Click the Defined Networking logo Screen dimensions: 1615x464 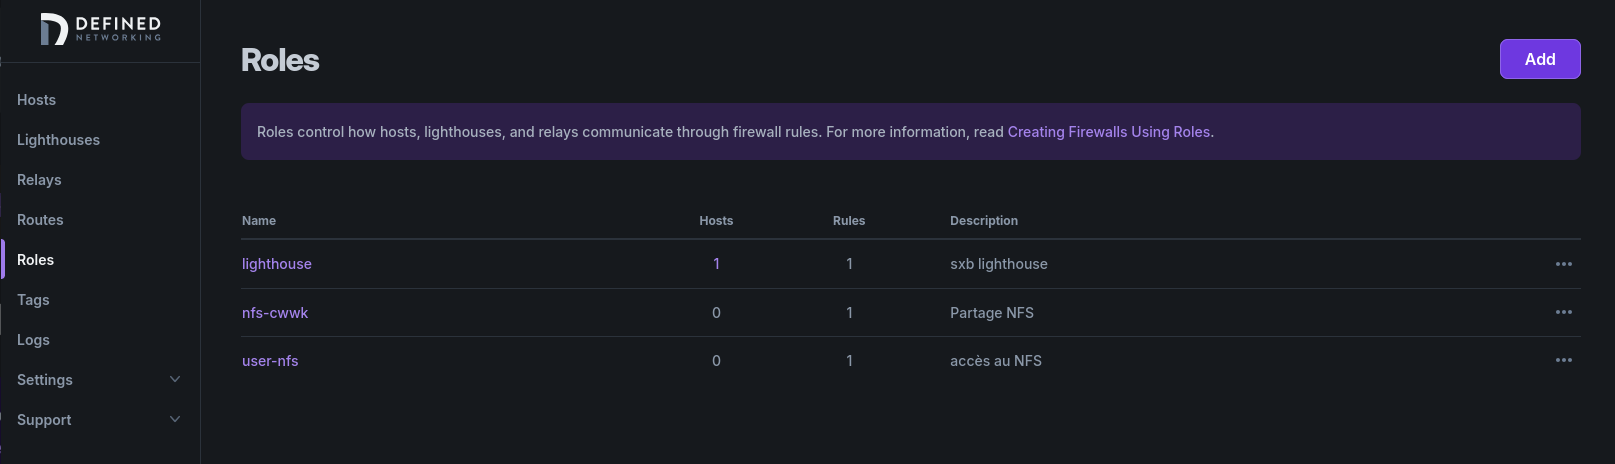[100, 29]
